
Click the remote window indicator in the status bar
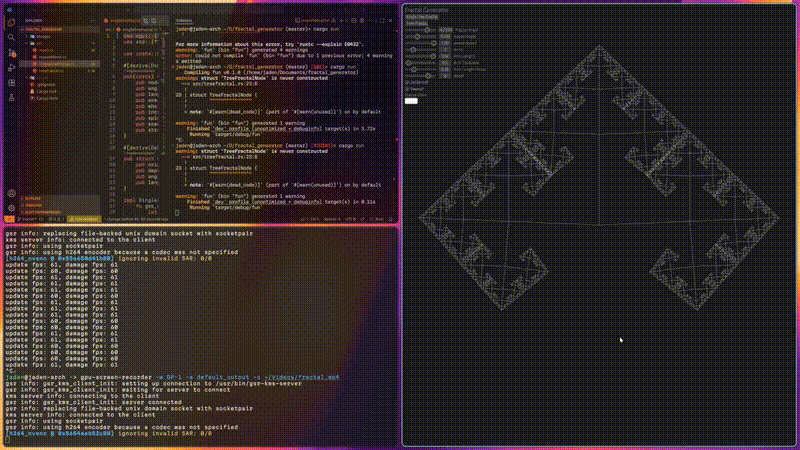pos(9,219)
